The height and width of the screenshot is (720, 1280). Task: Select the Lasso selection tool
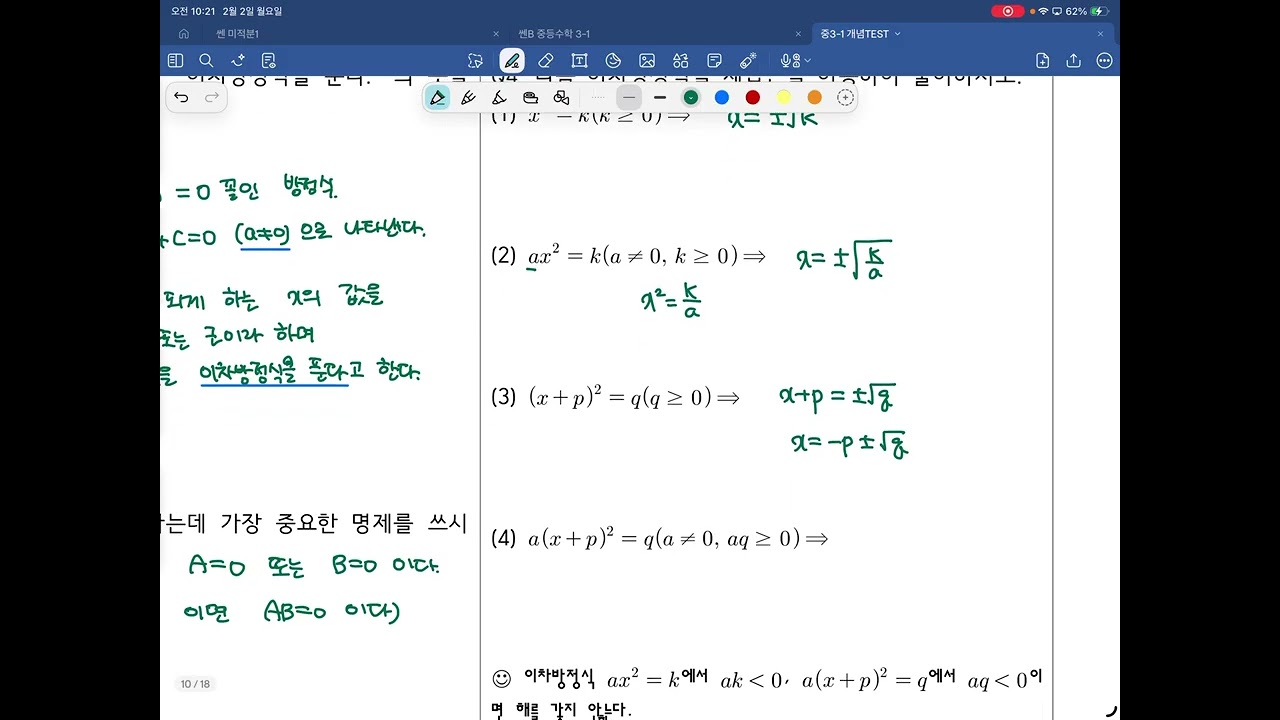[x=475, y=61]
